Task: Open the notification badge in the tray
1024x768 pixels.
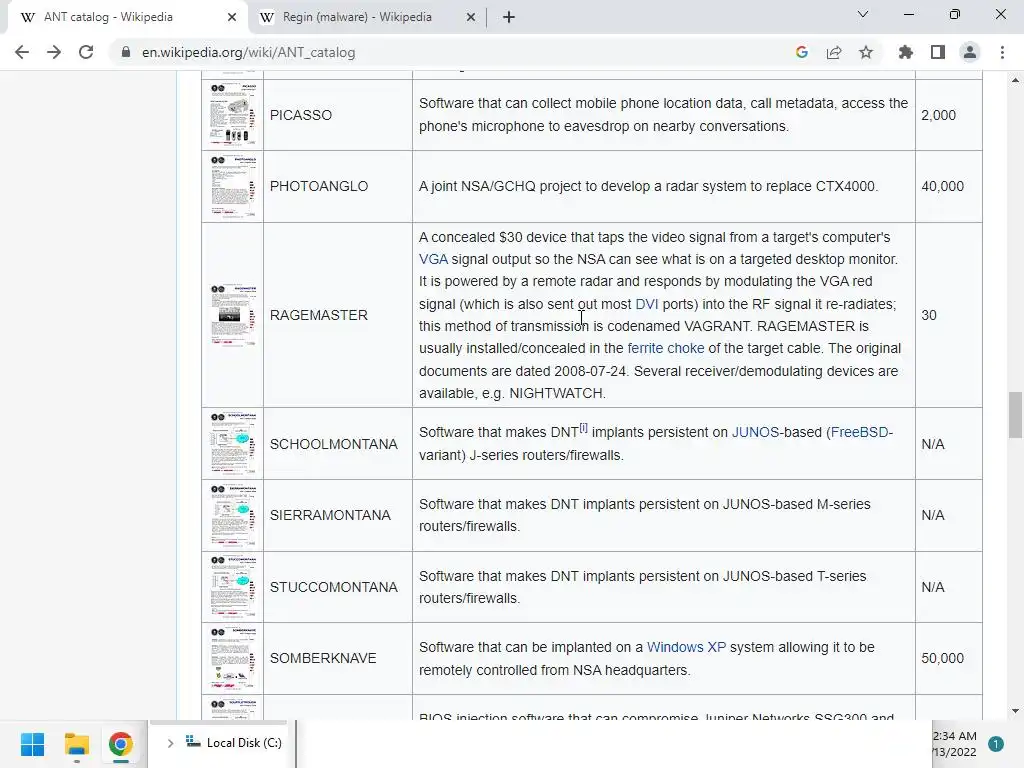Action: point(996,744)
